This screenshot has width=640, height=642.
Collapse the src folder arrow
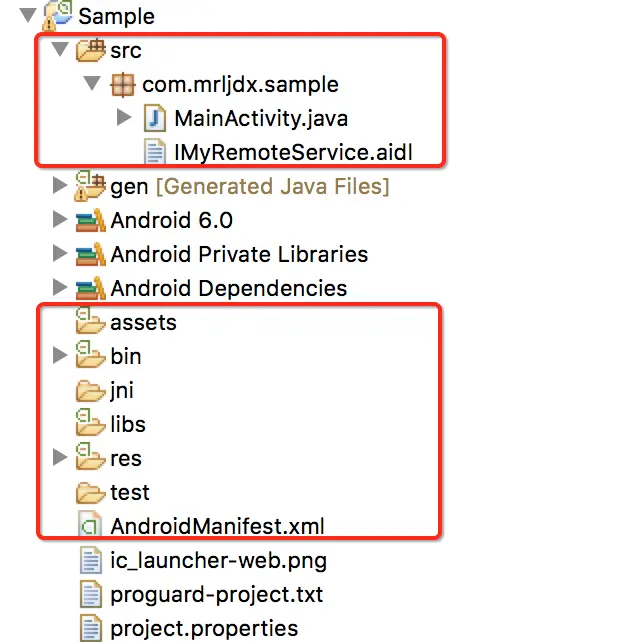point(60,50)
